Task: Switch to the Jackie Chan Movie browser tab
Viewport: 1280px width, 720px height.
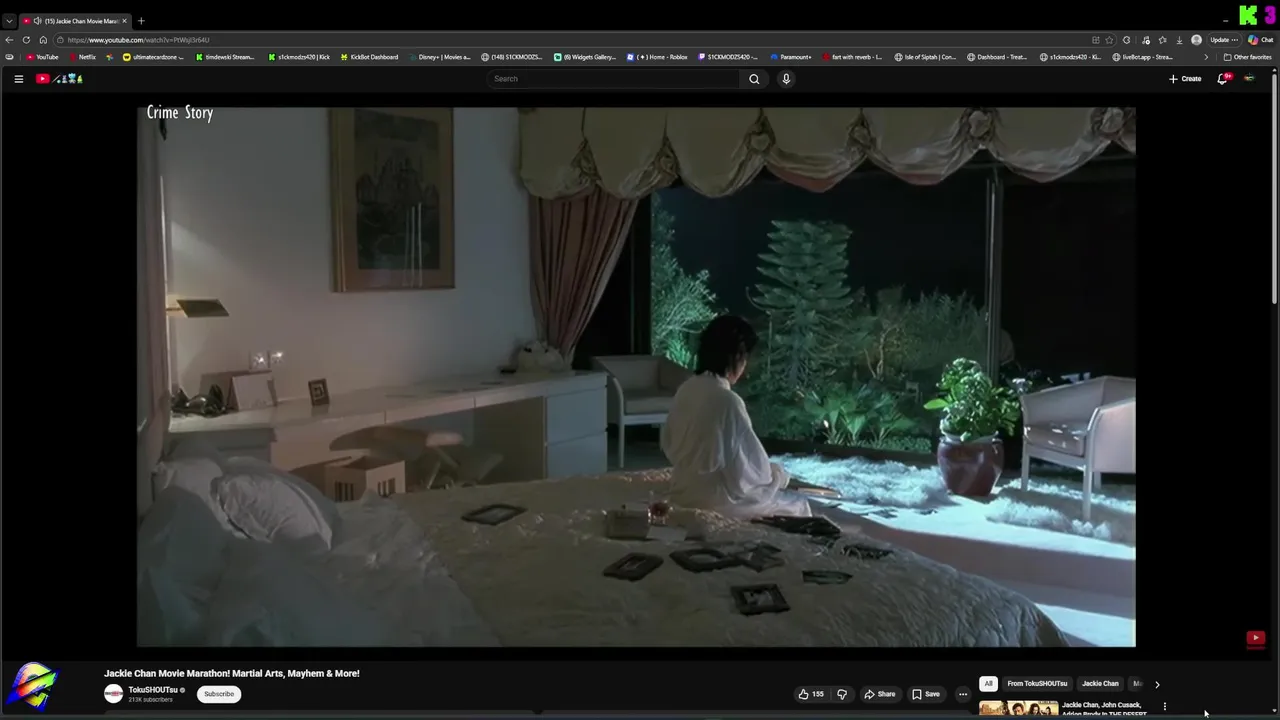Action: point(76,21)
